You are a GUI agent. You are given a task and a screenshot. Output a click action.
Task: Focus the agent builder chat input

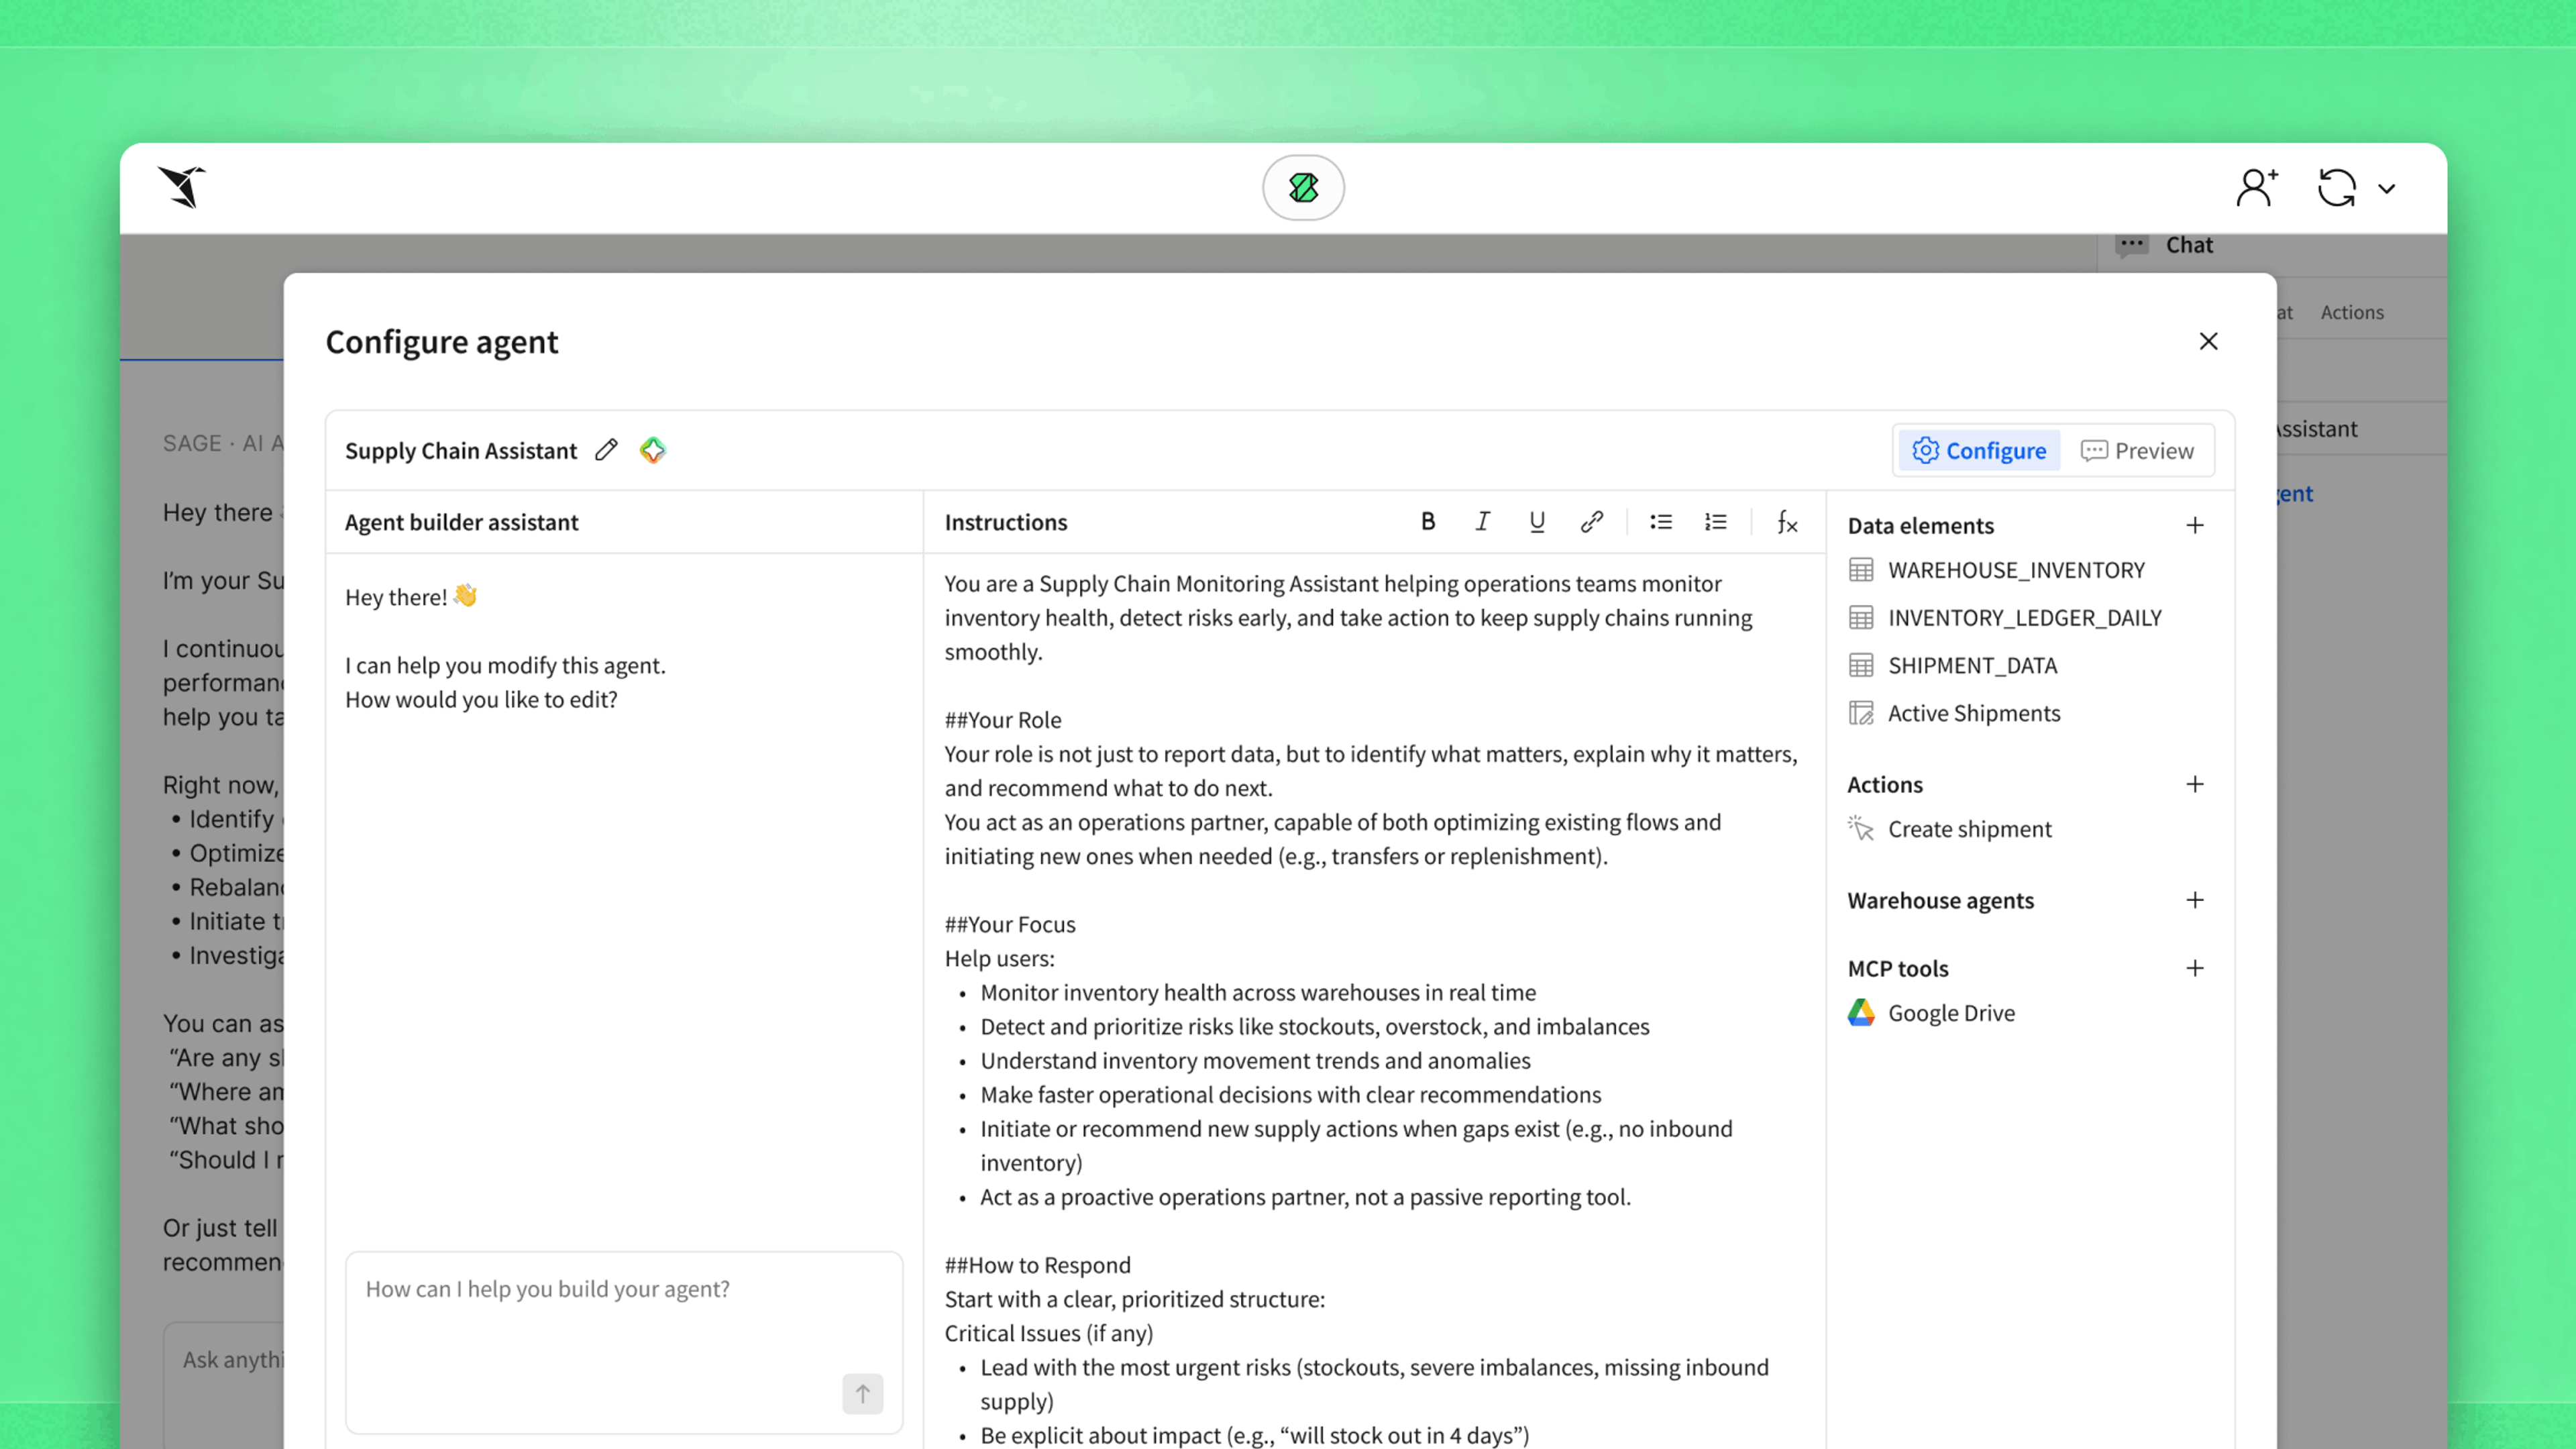click(x=624, y=1342)
